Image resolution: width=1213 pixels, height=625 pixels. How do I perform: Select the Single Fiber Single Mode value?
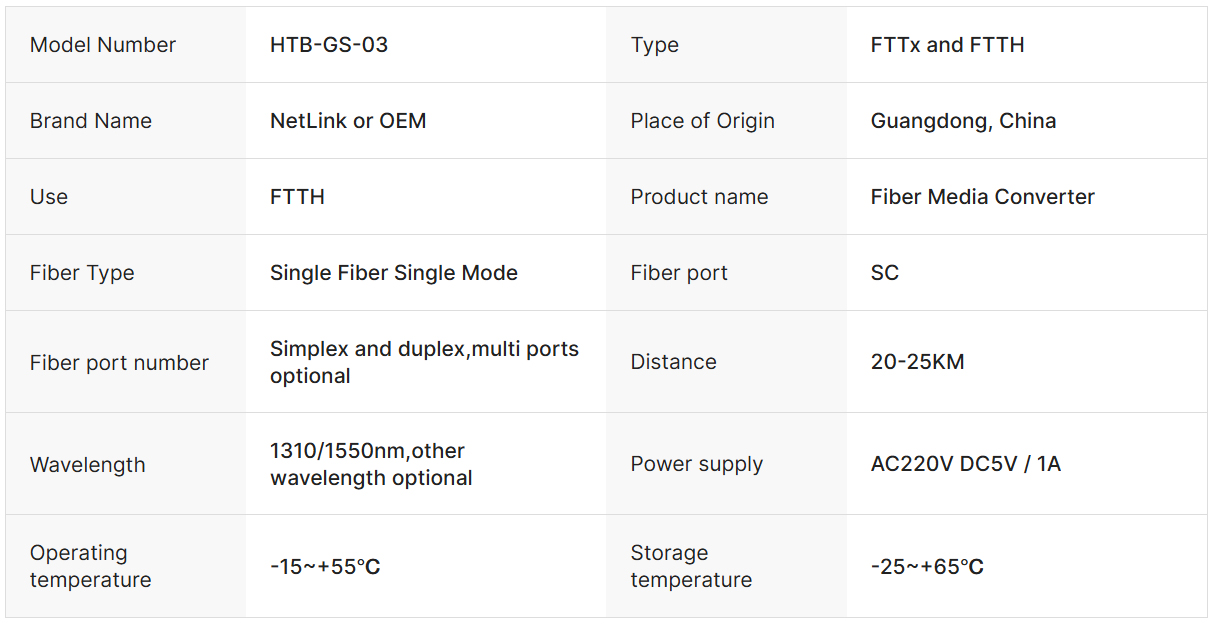tap(394, 273)
